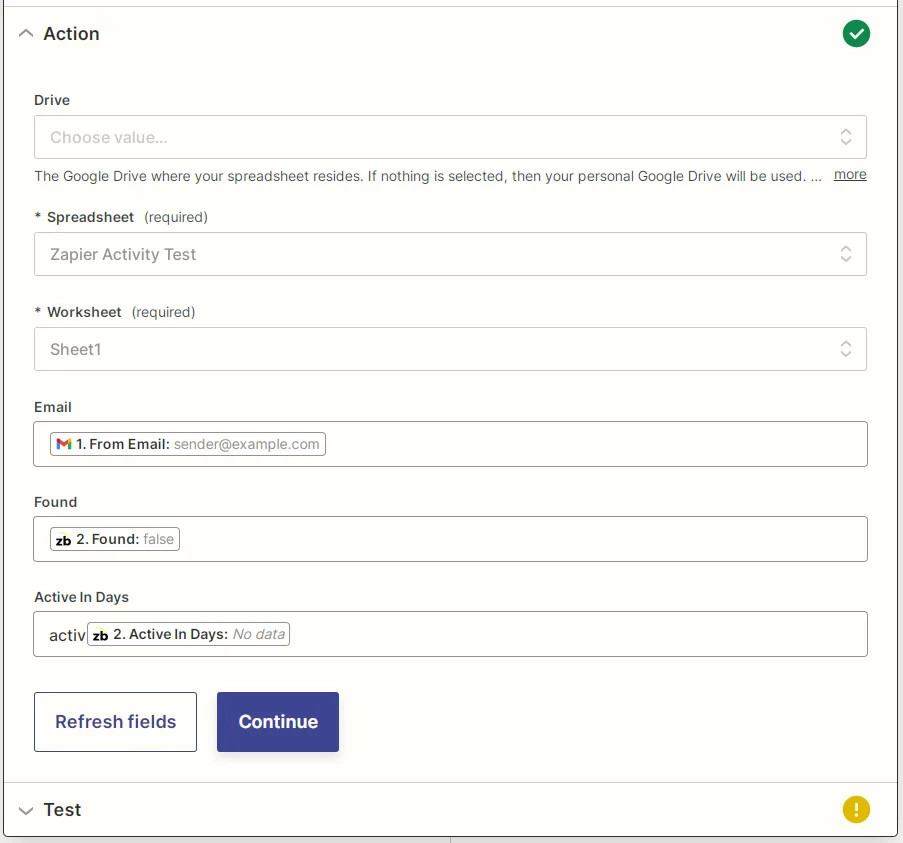
Task: Open the 'more' help text link
Action: (849, 174)
